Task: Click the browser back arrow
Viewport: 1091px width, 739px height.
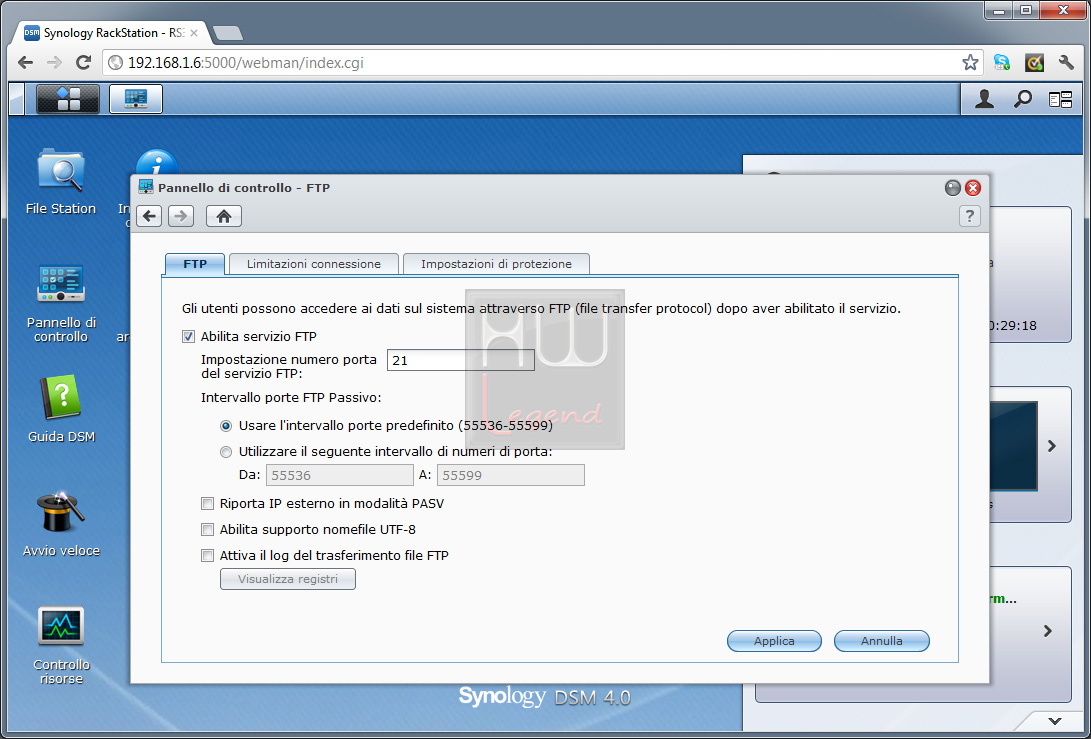Action: 25,63
